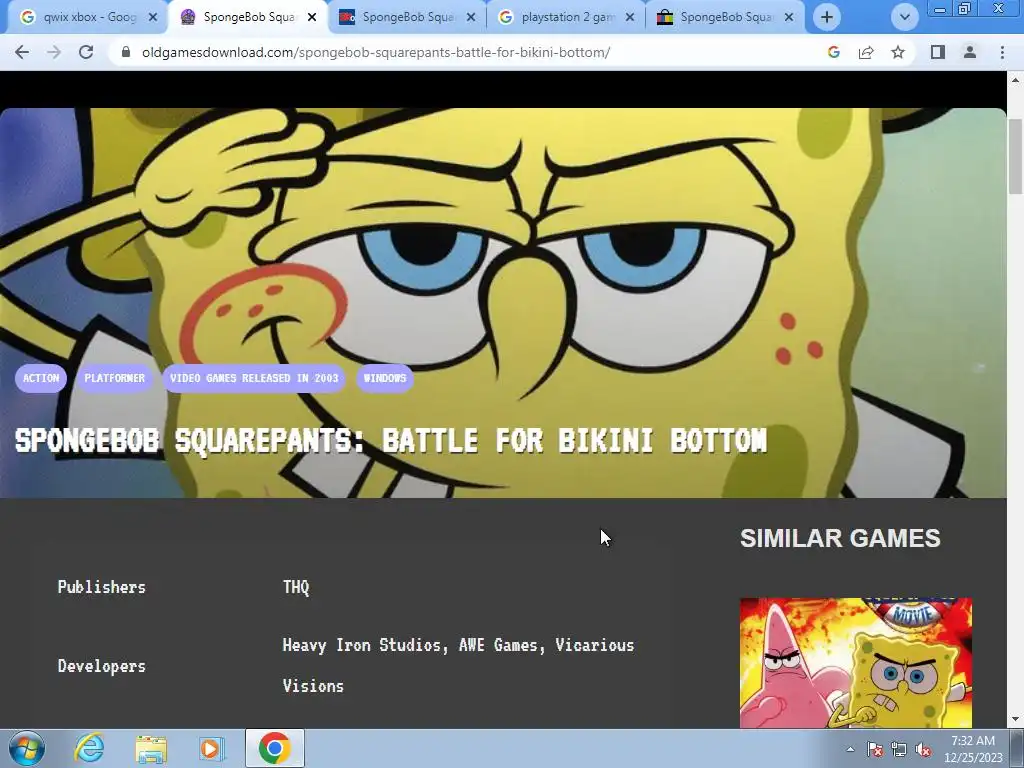Image resolution: width=1024 pixels, height=768 pixels.
Task: Open the network status tray icon
Action: 899,750
